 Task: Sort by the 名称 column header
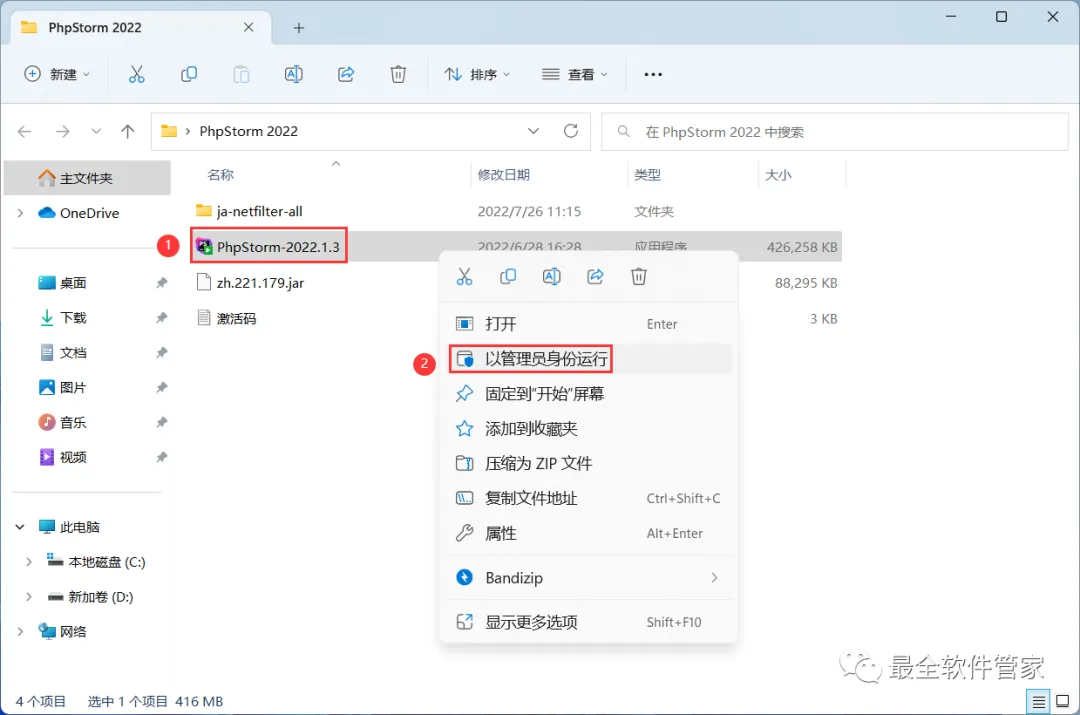[x=220, y=175]
